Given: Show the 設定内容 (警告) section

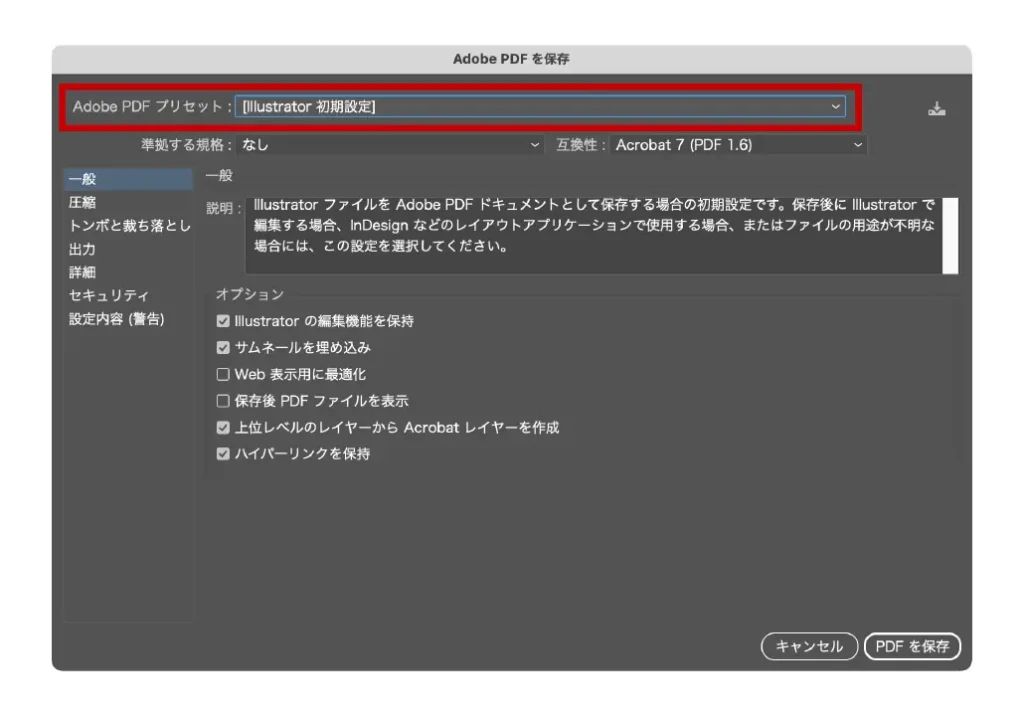Looking at the screenshot, I should (x=116, y=319).
